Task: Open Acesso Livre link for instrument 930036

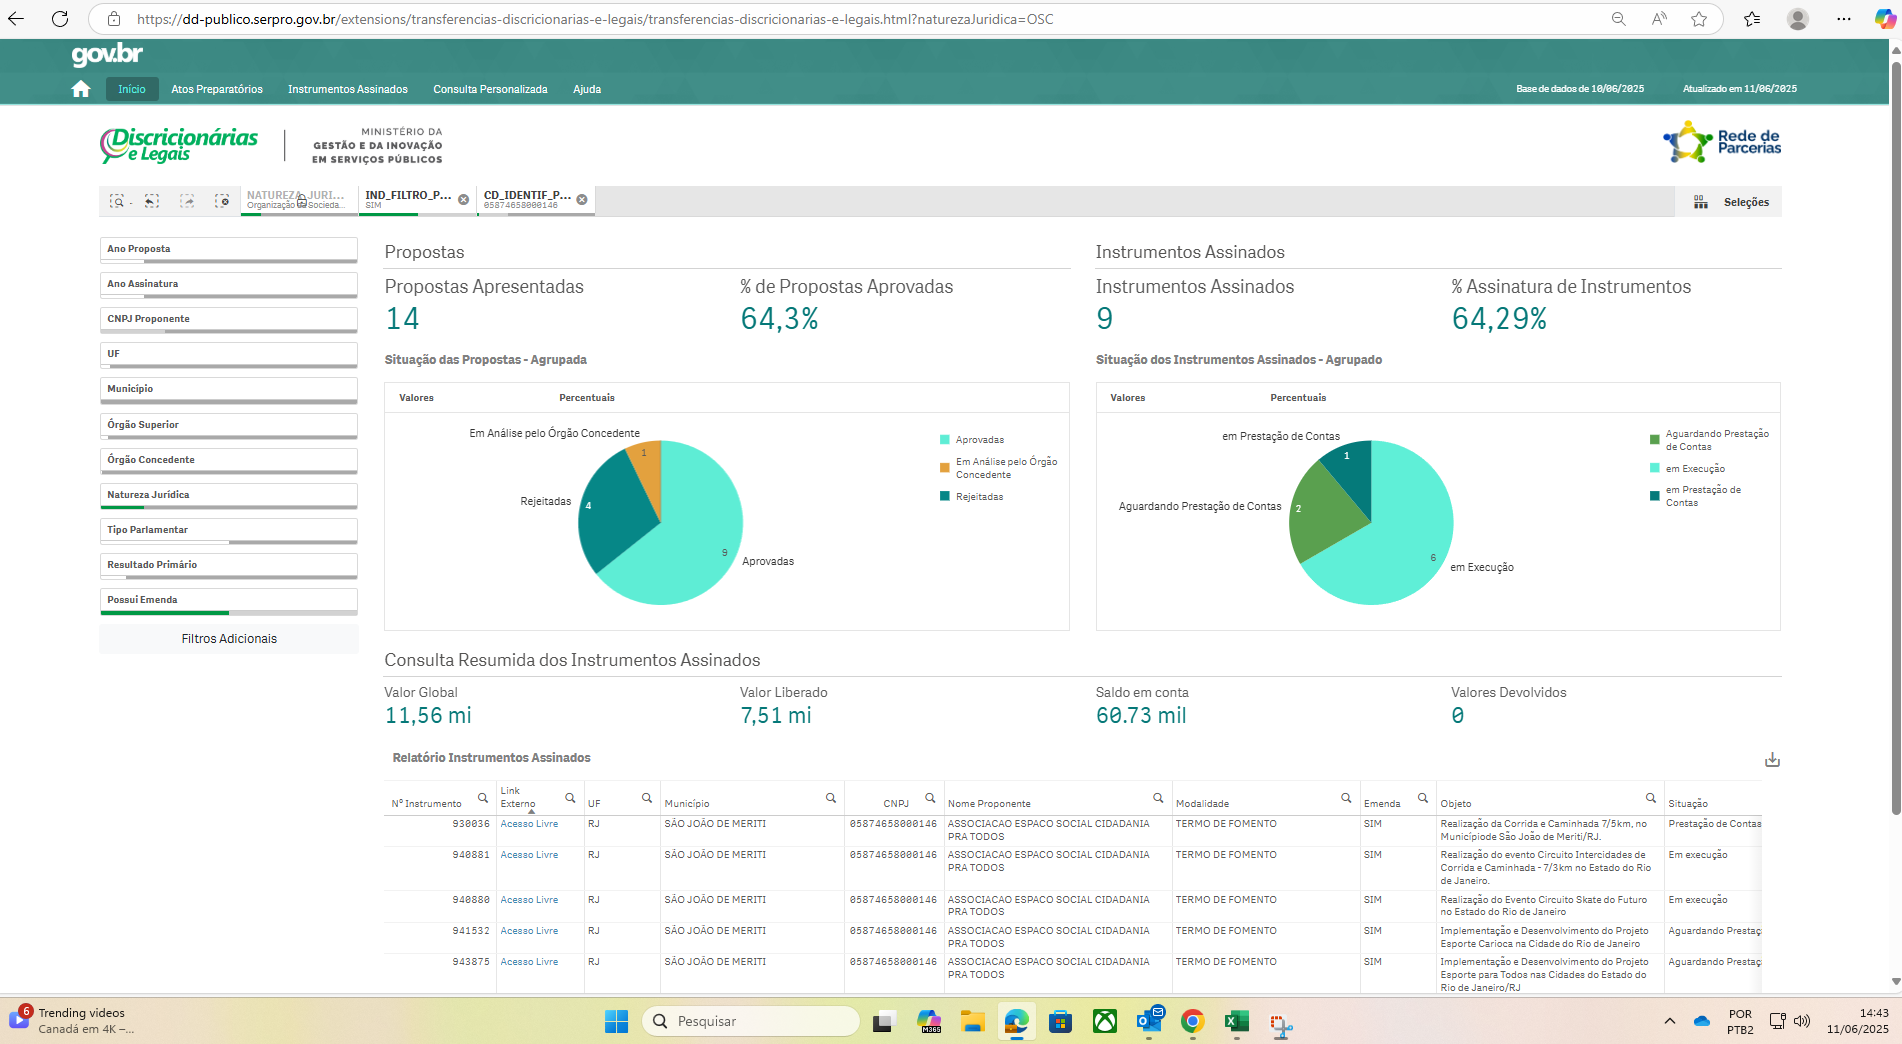Action: click(x=529, y=824)
